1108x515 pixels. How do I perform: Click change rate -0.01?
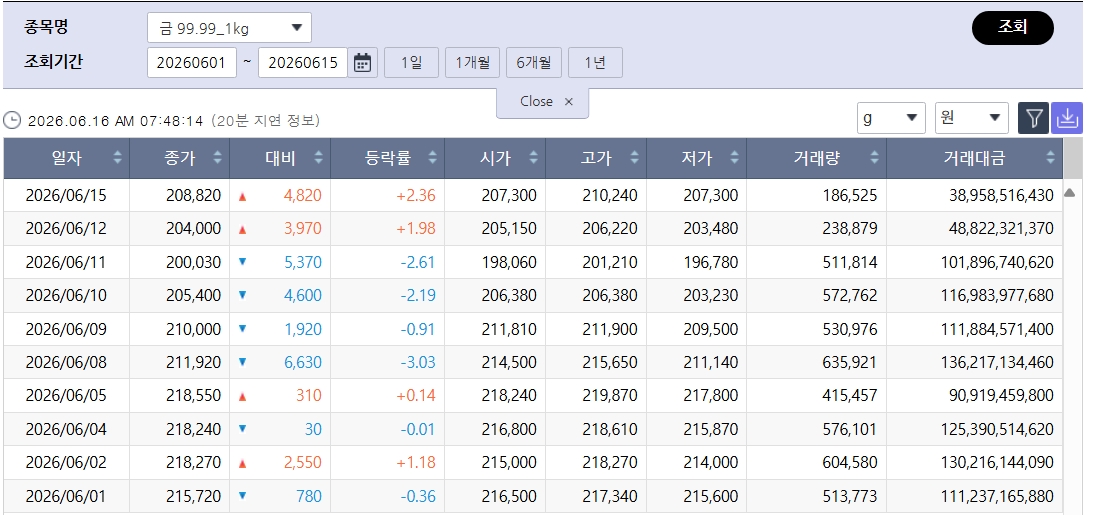click(418, 430)
